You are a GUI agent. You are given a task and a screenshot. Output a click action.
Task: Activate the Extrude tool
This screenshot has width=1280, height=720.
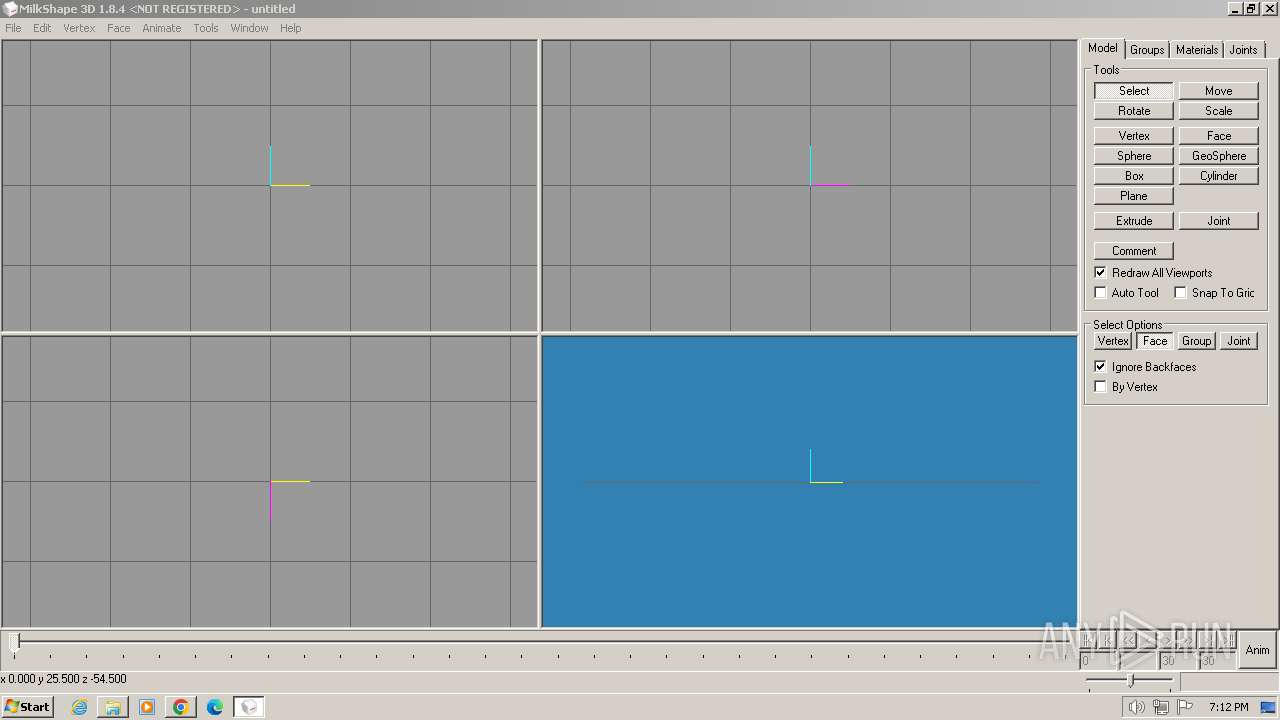[x=1134, y=221]
